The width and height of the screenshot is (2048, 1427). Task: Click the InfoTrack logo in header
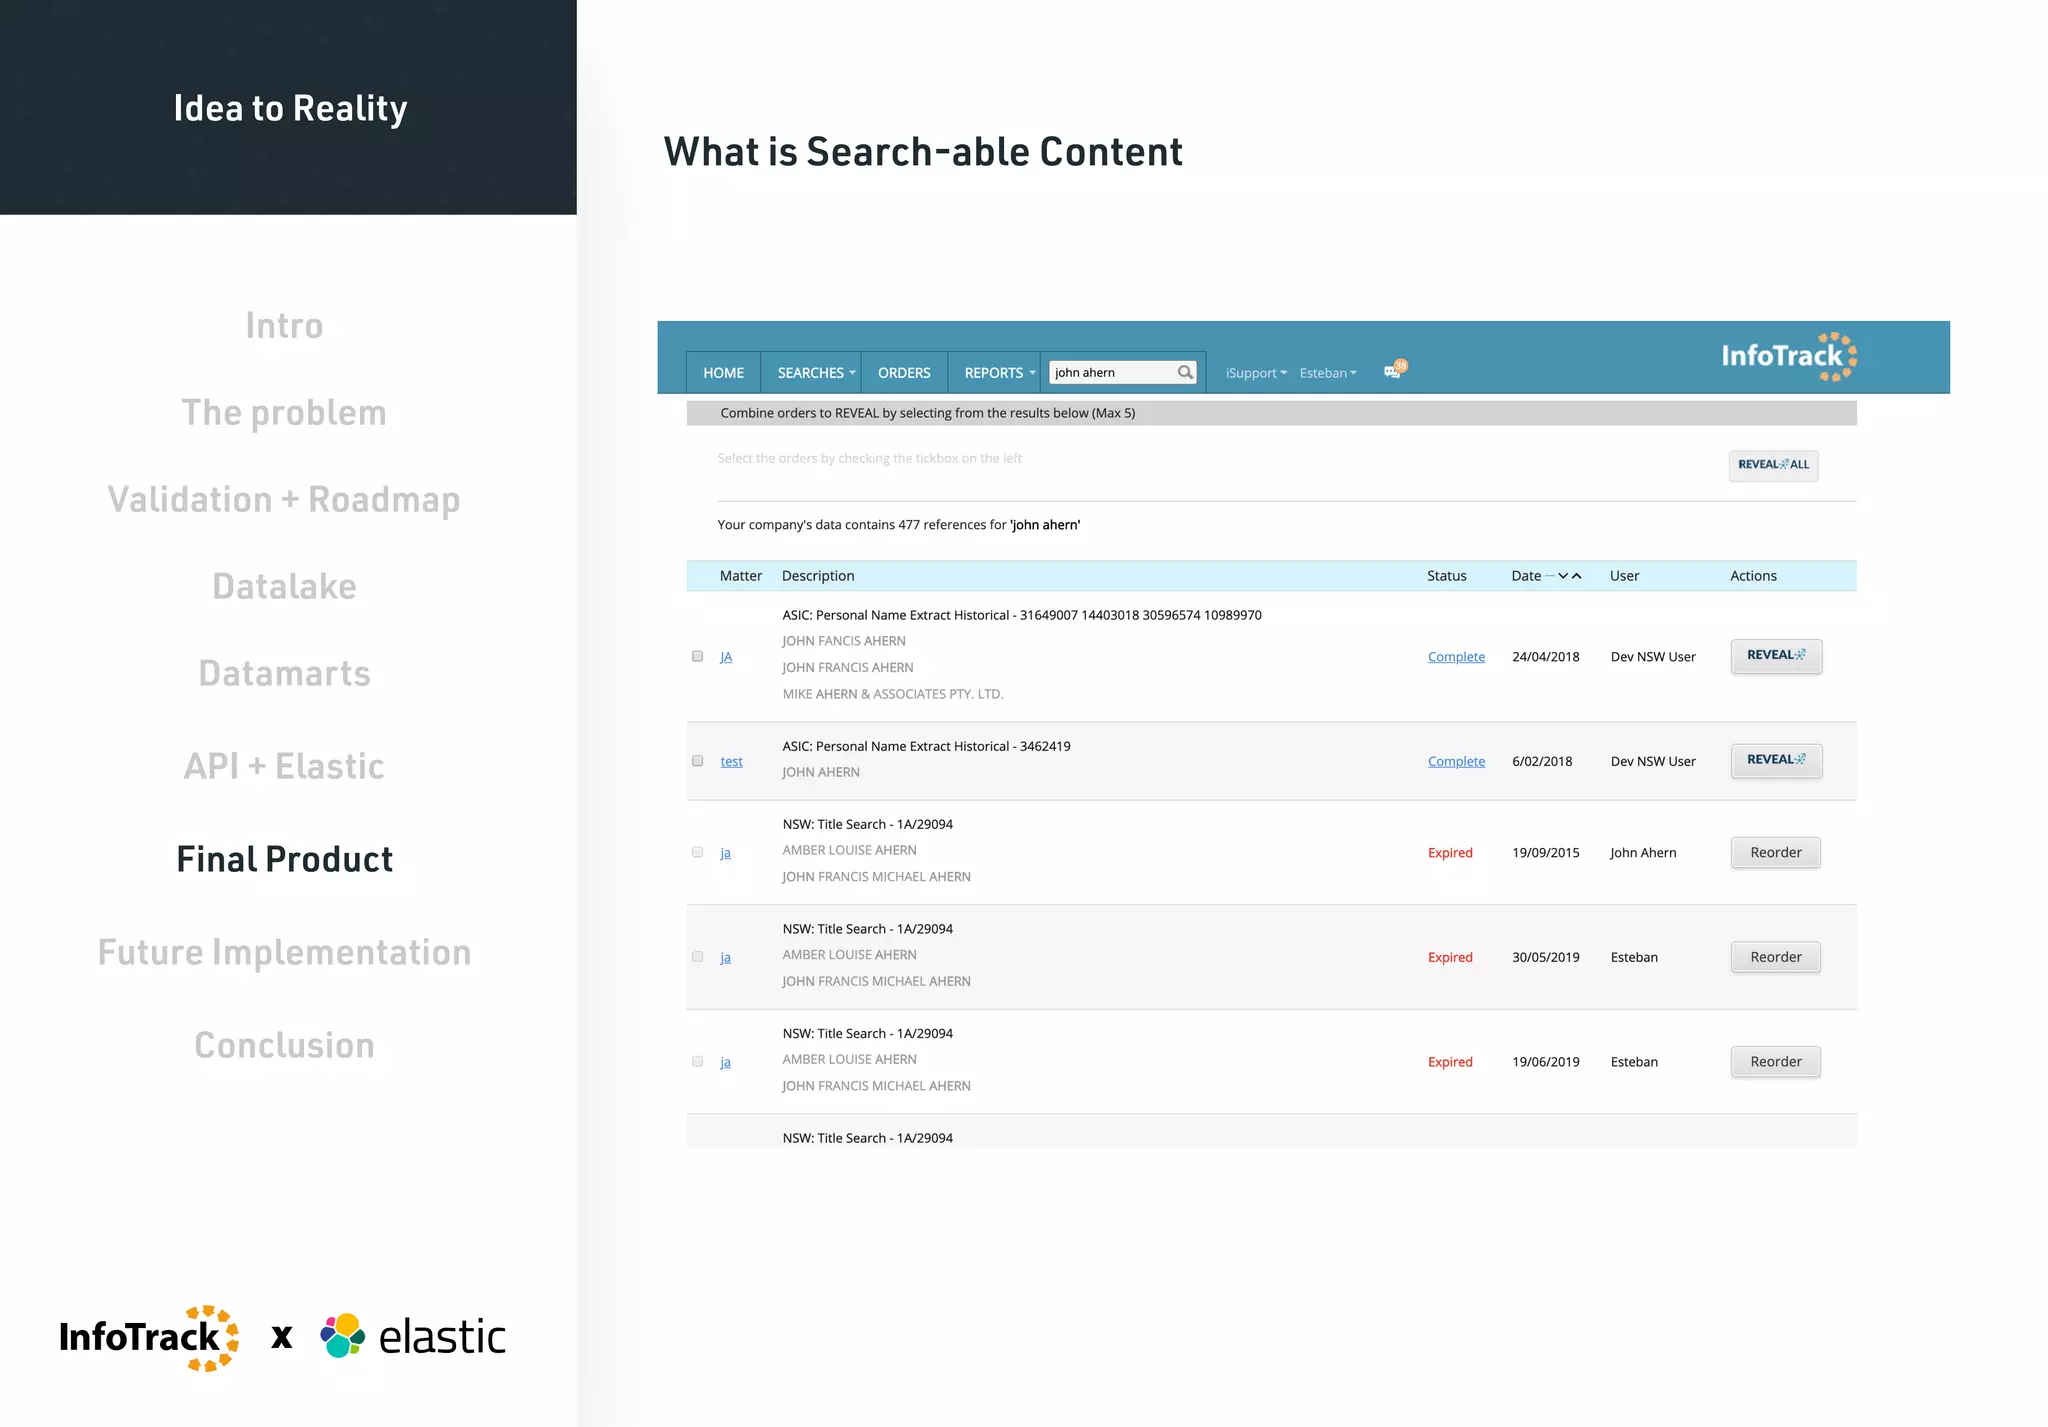click(x=1788, y=356)
